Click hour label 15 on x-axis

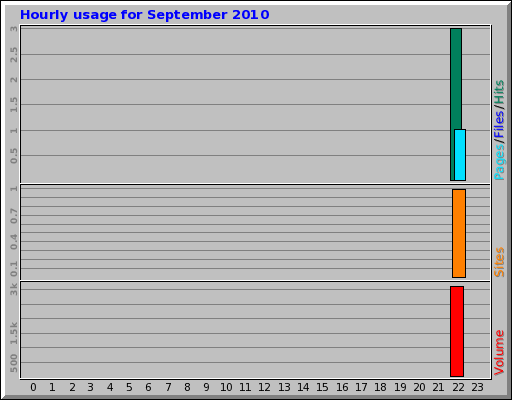322,387
